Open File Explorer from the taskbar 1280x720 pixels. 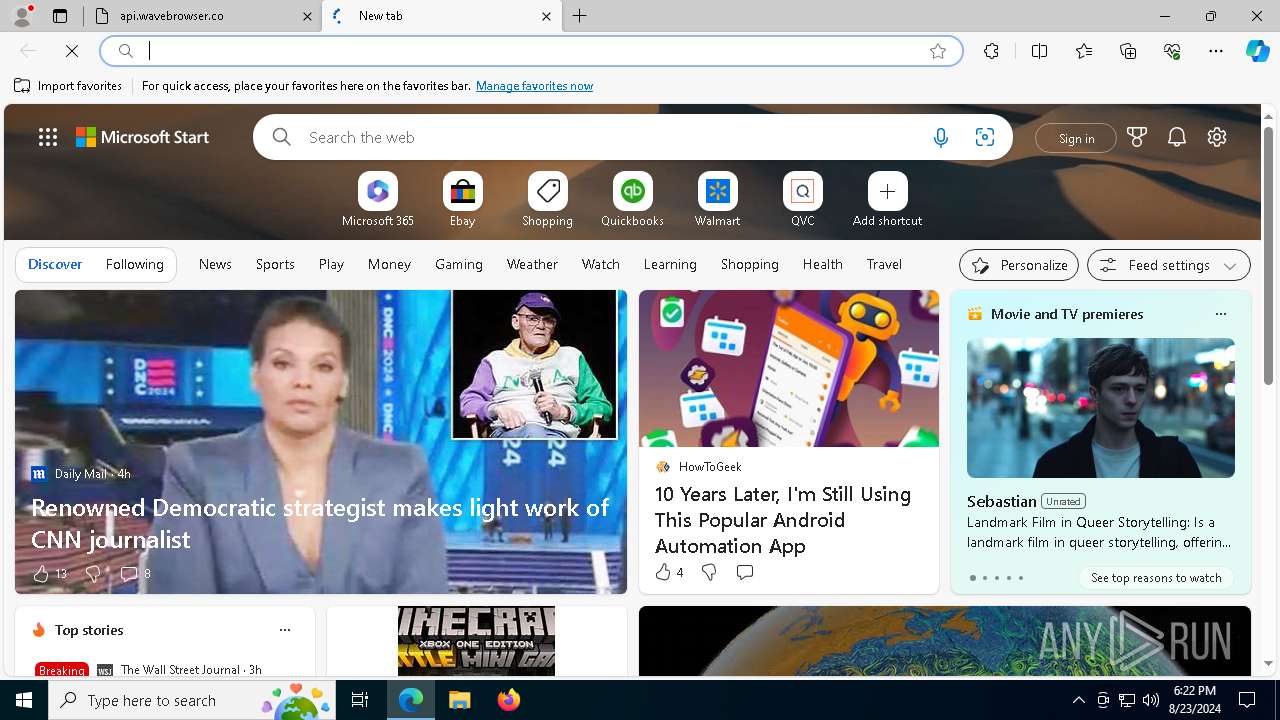click(x=459, y=700)
